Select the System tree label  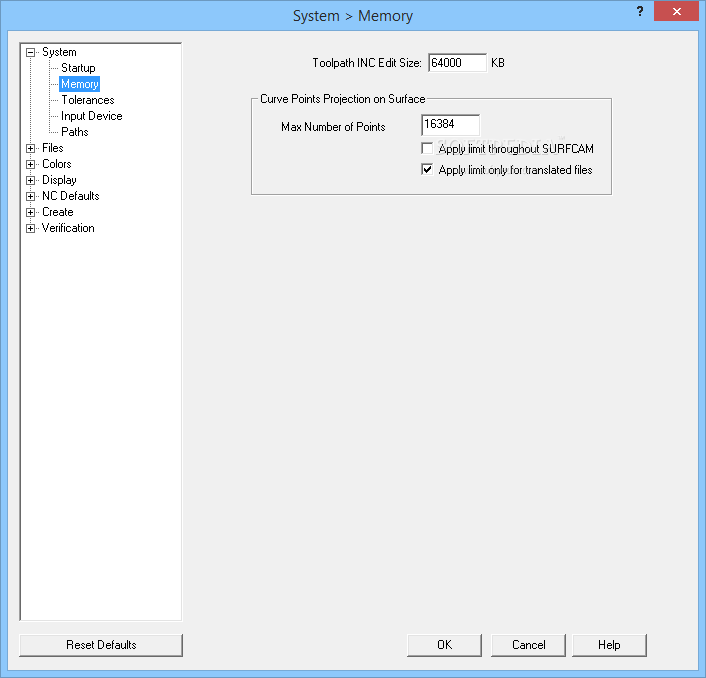(59, 52)
